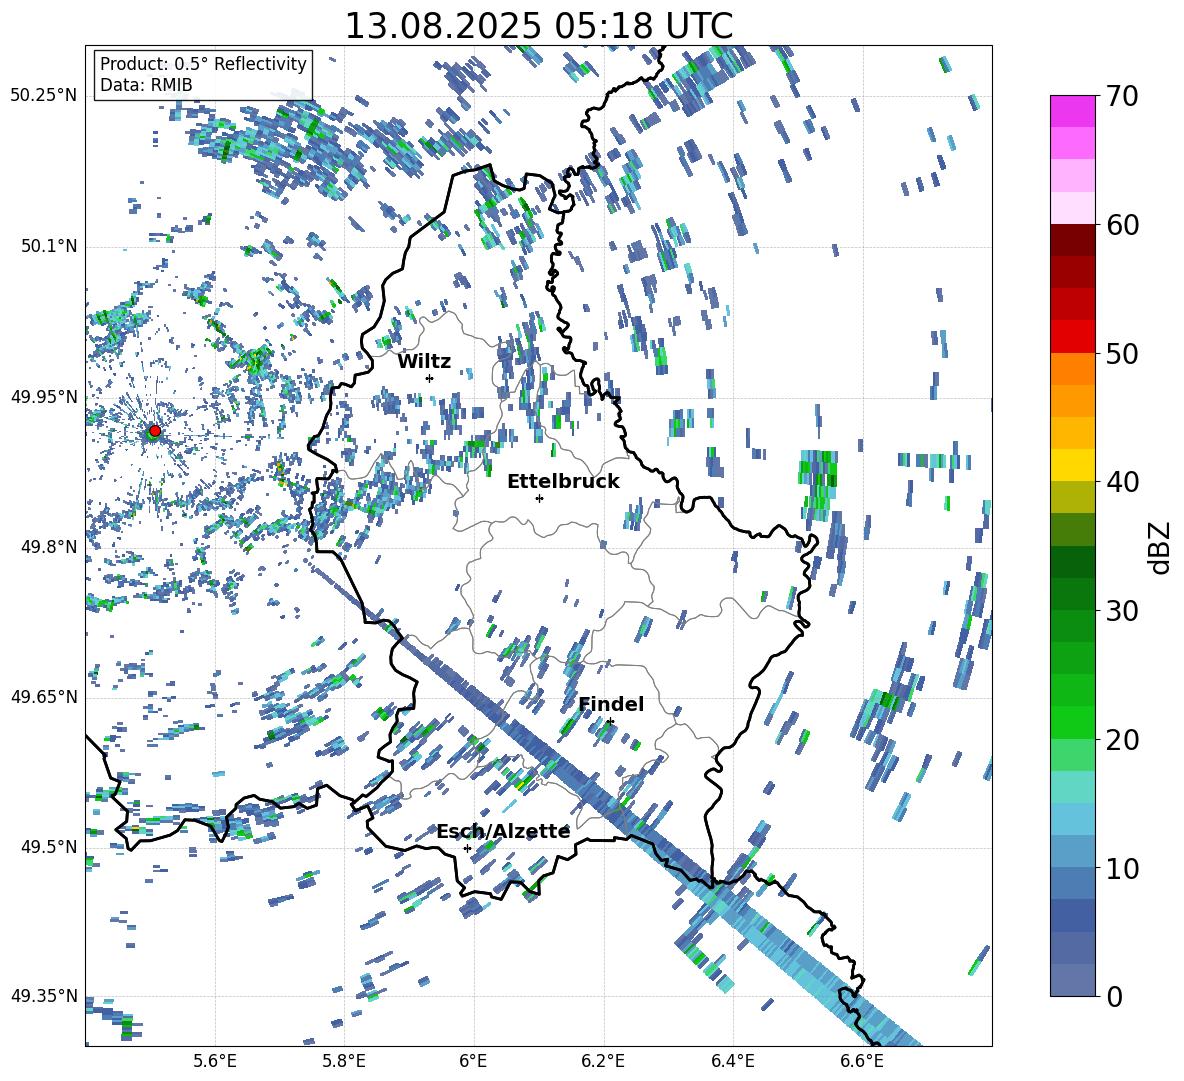Click the 49.35°N latitude label
This screenshot has height=1081, width=1184.
pos(44,996)
